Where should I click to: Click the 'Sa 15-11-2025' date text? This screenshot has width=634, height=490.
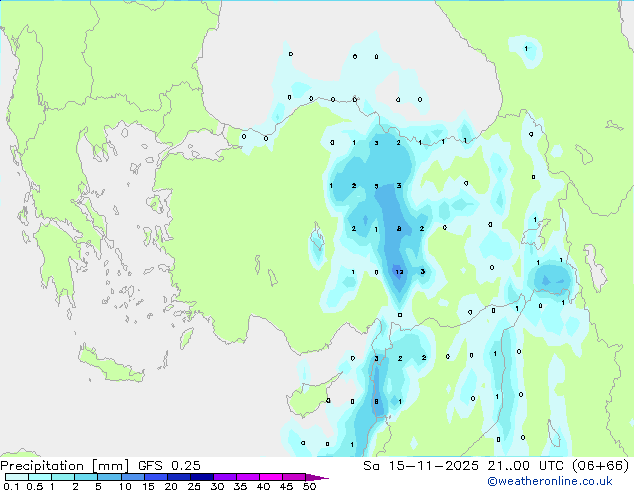[x=421, y=466]
